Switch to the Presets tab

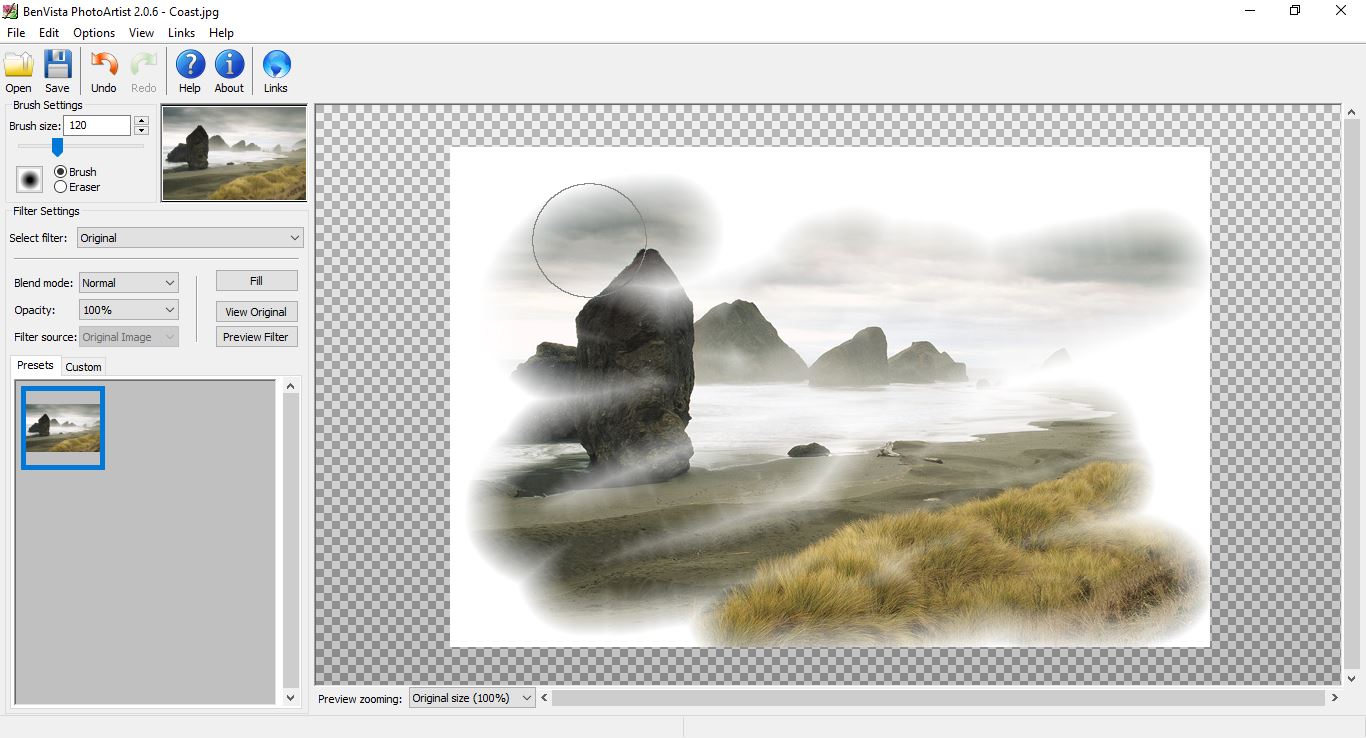[x=35, y=365]
